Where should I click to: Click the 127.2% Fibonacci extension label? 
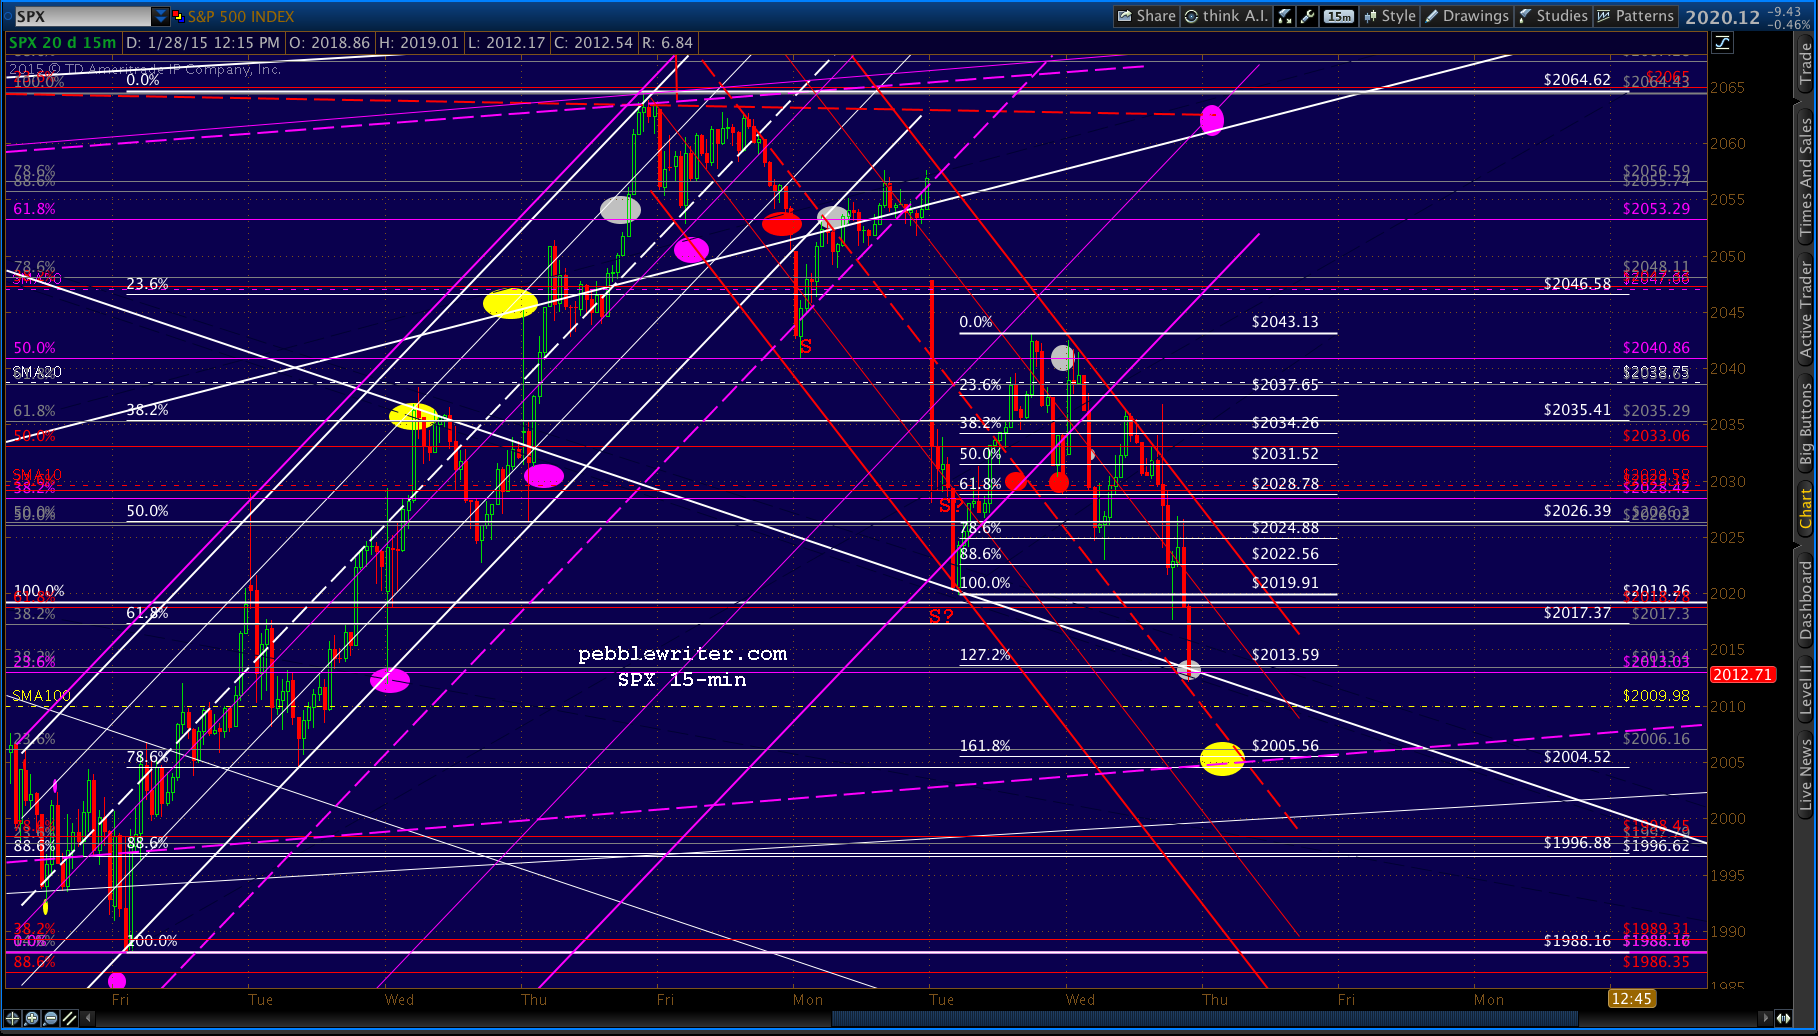(x=985, y=655)
